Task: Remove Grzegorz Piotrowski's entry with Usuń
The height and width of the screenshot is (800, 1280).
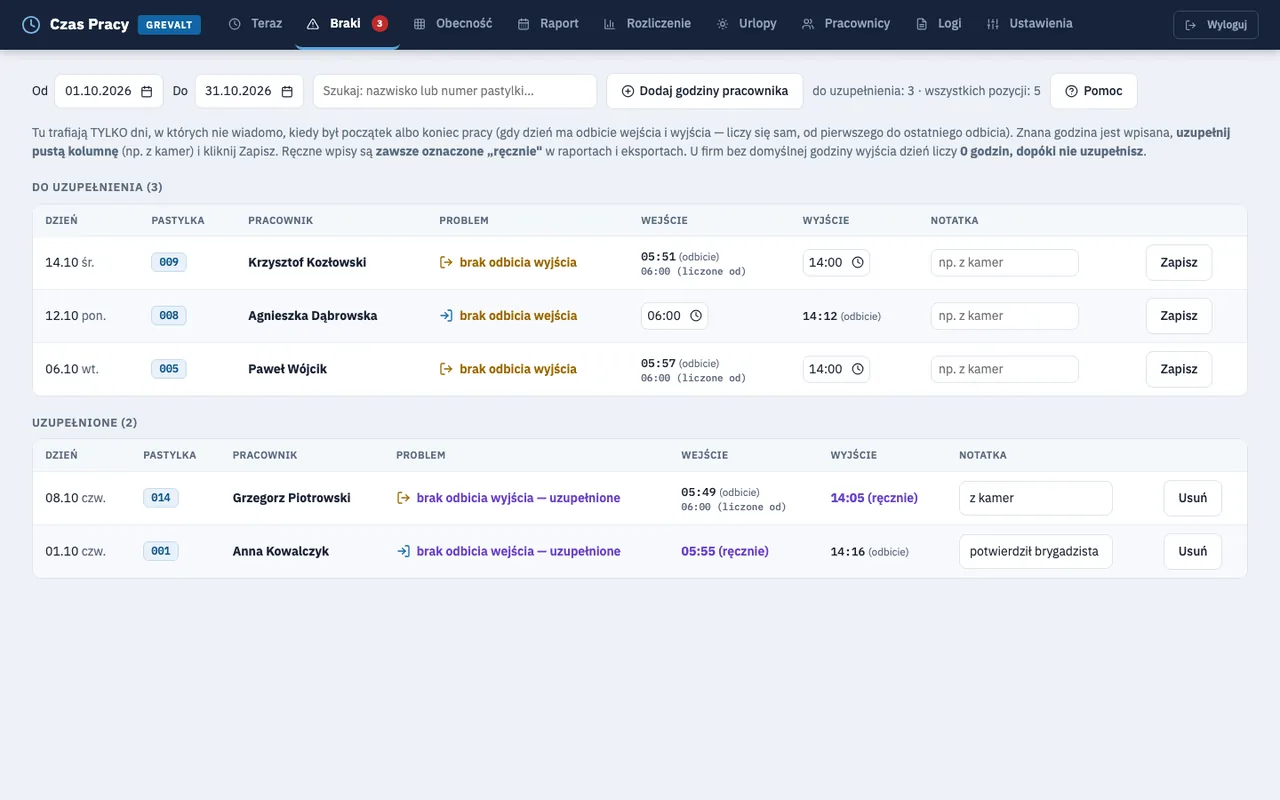Action: (x=1193, y=498)
